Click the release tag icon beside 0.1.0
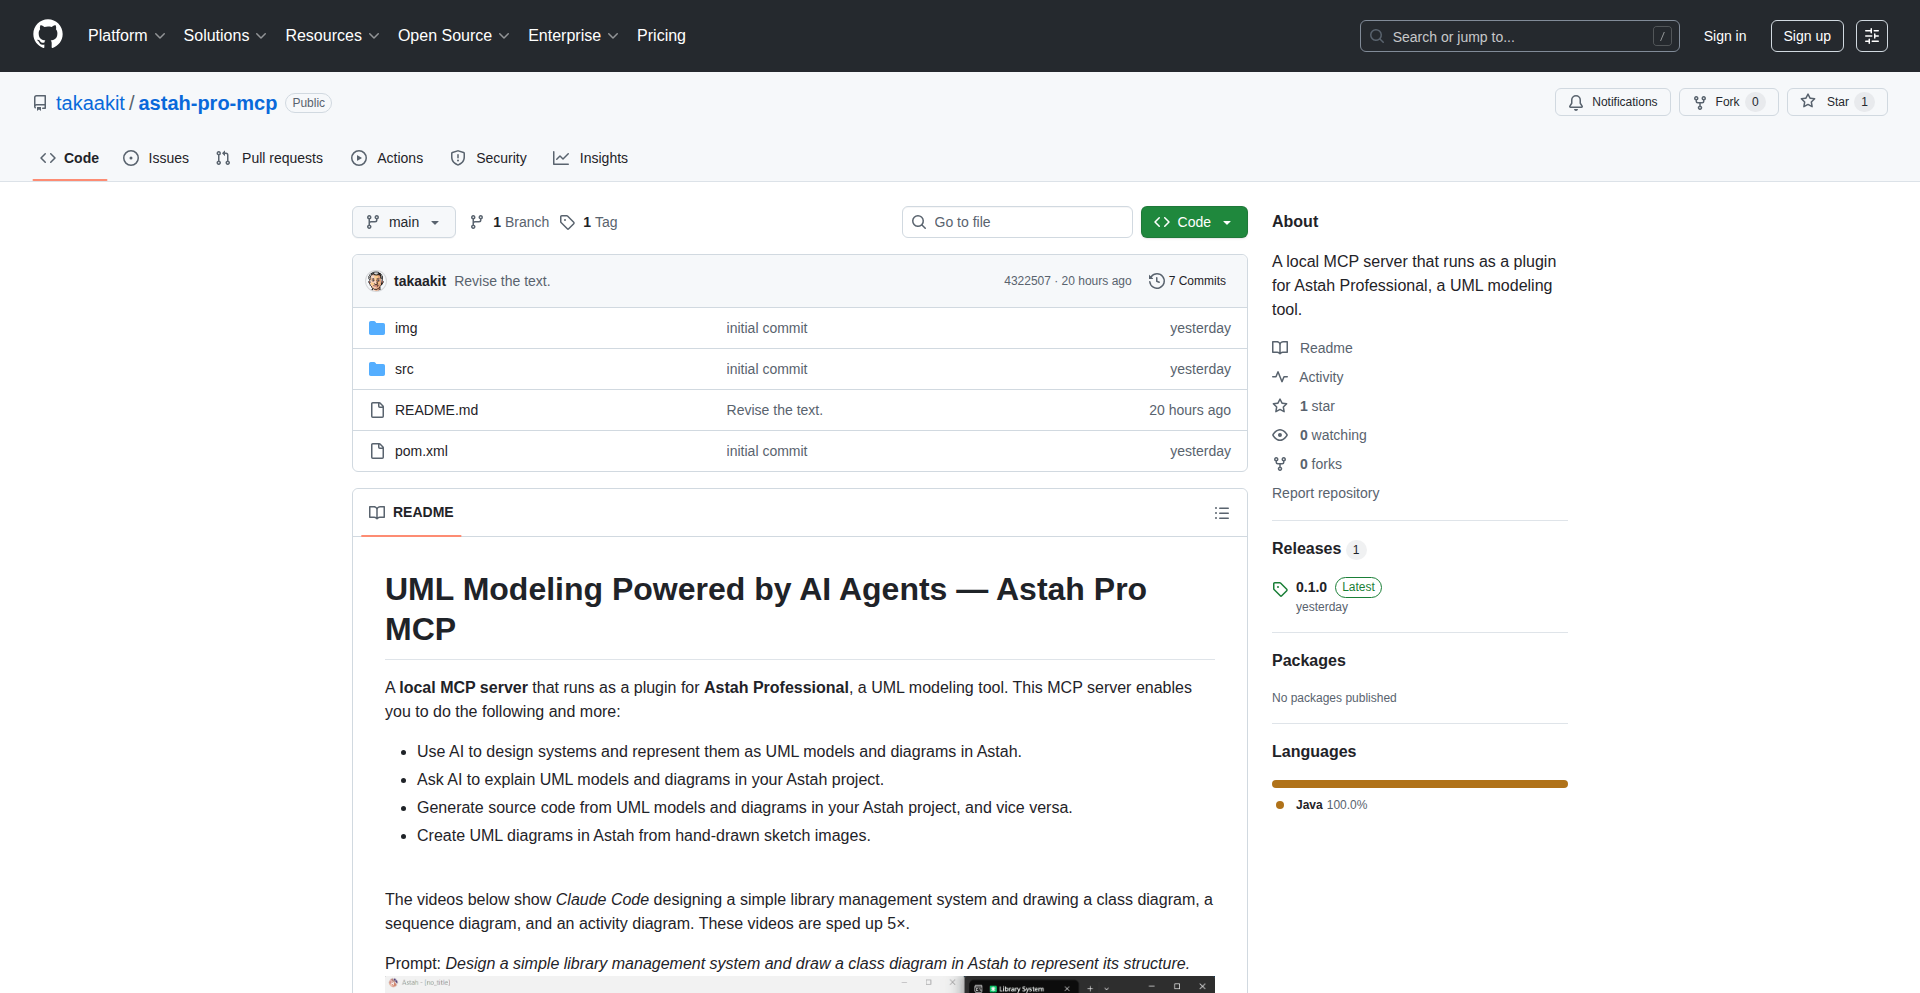 pyautogui.click(x=1280, y=589)
